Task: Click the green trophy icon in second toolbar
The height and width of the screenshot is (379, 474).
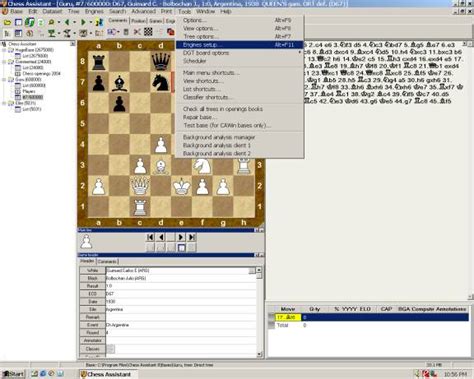Action: point(51,33)
